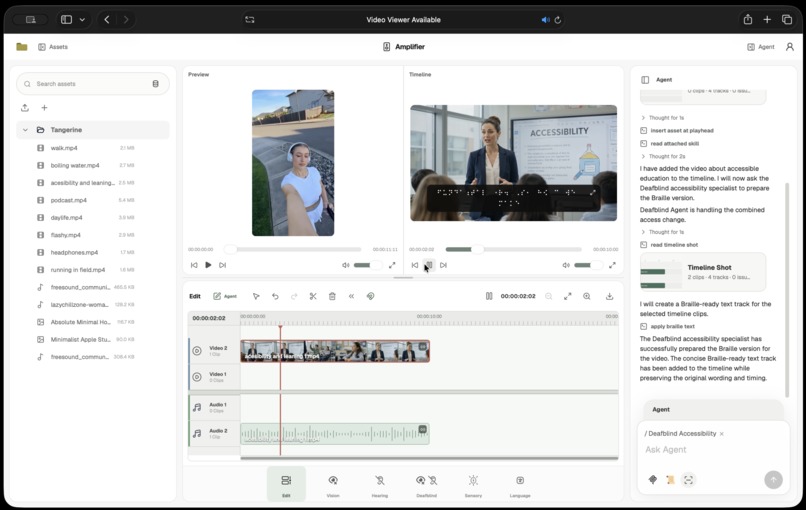Remove the Deafblind Accessibility skill tag

coord(722,434)
